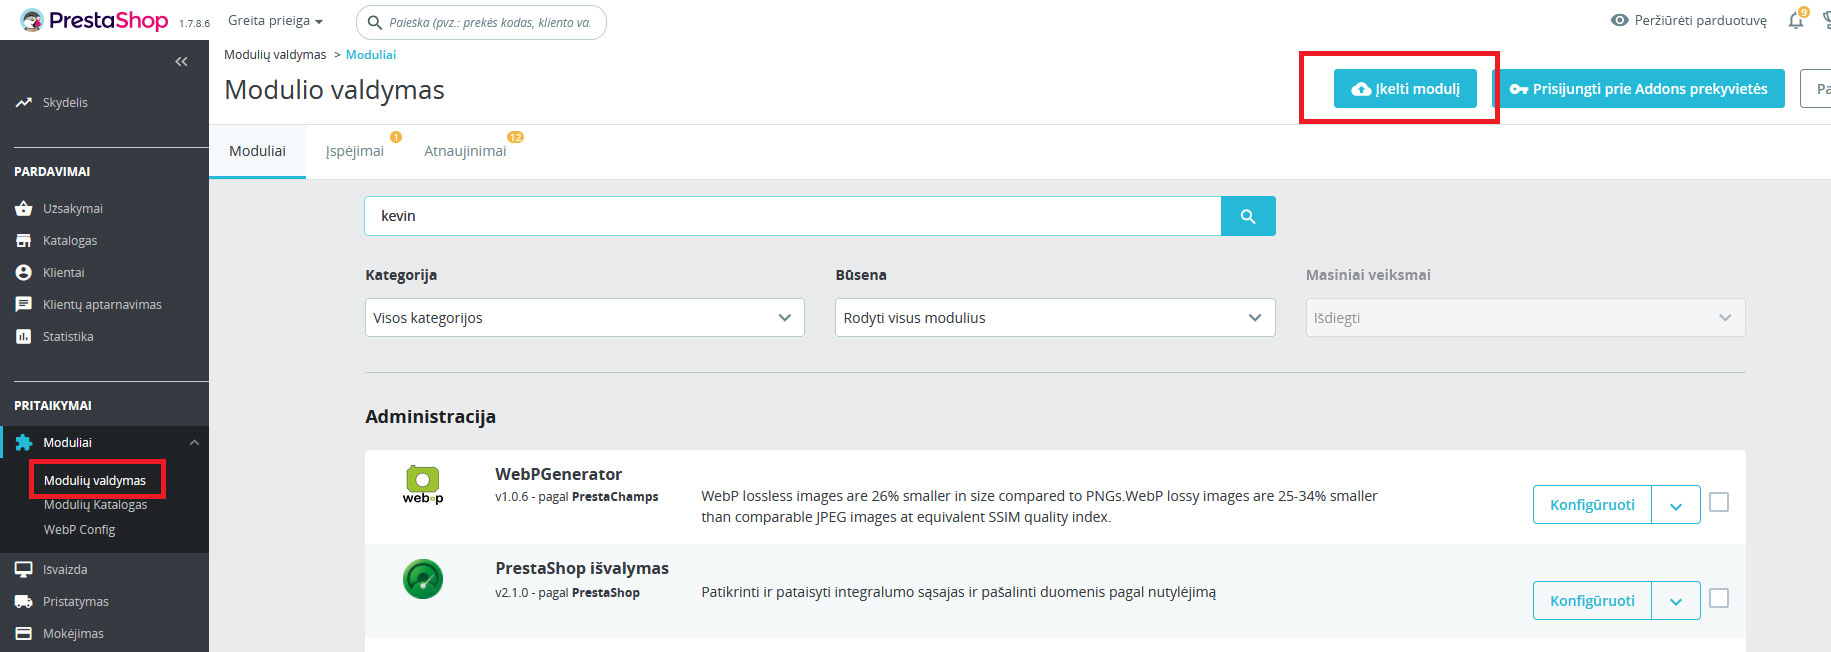The image size is (1831, 652).
Task: Open Pristatymas in the sidebar
Action: click(x=75, y=601)
